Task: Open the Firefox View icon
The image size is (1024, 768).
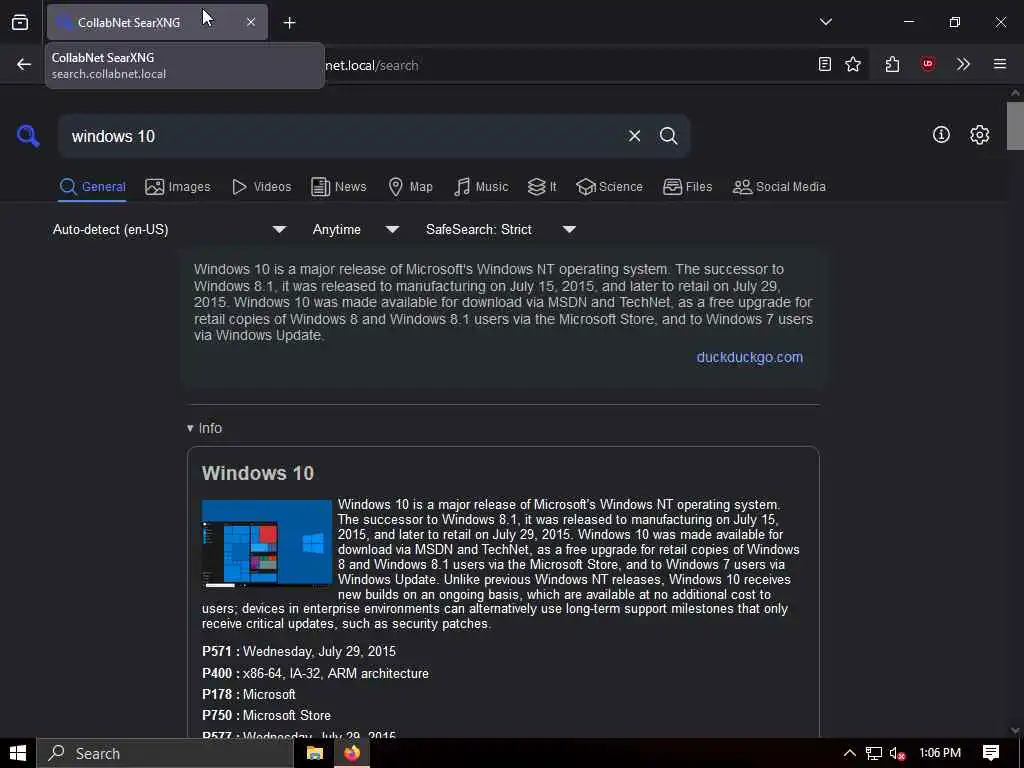Action: [x=20, y=22]
